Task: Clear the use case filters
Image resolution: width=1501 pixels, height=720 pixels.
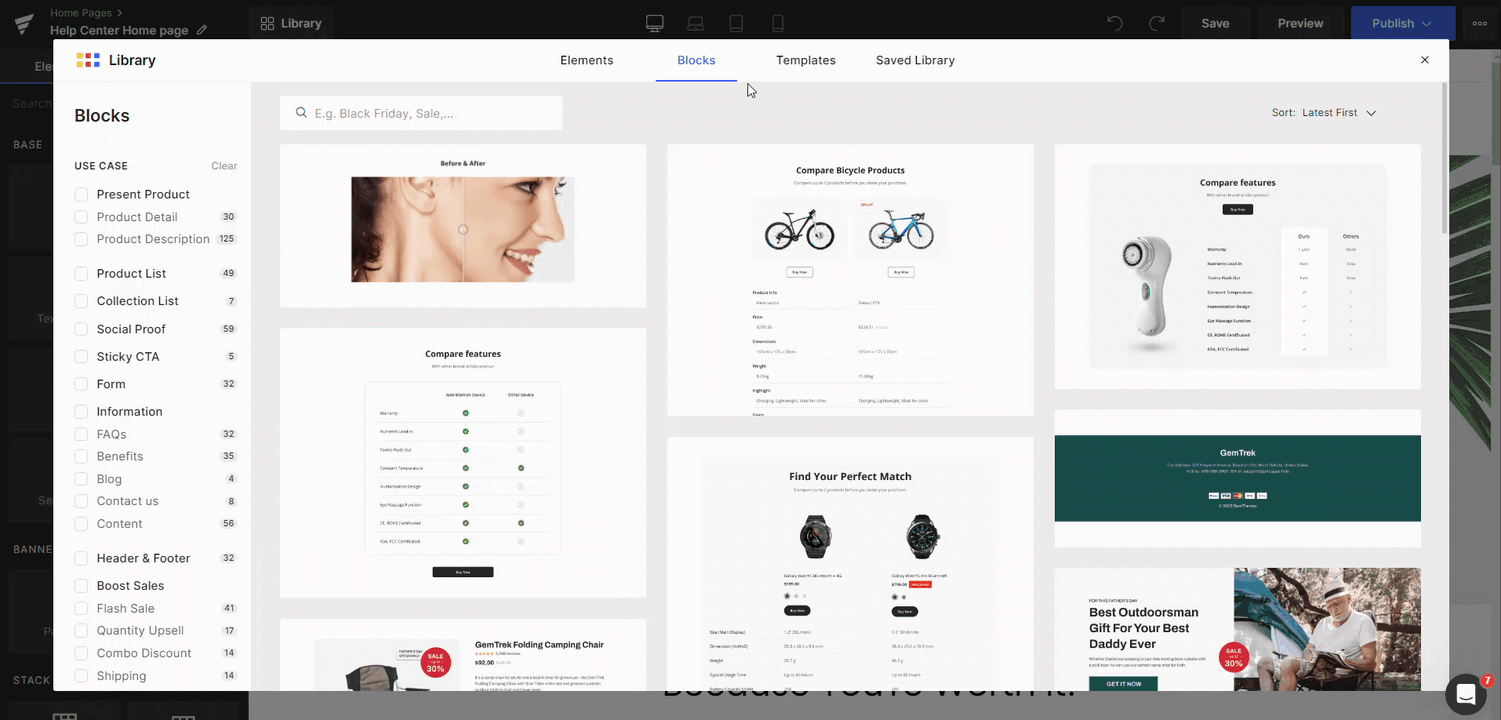Action: (x=224, y=166)
